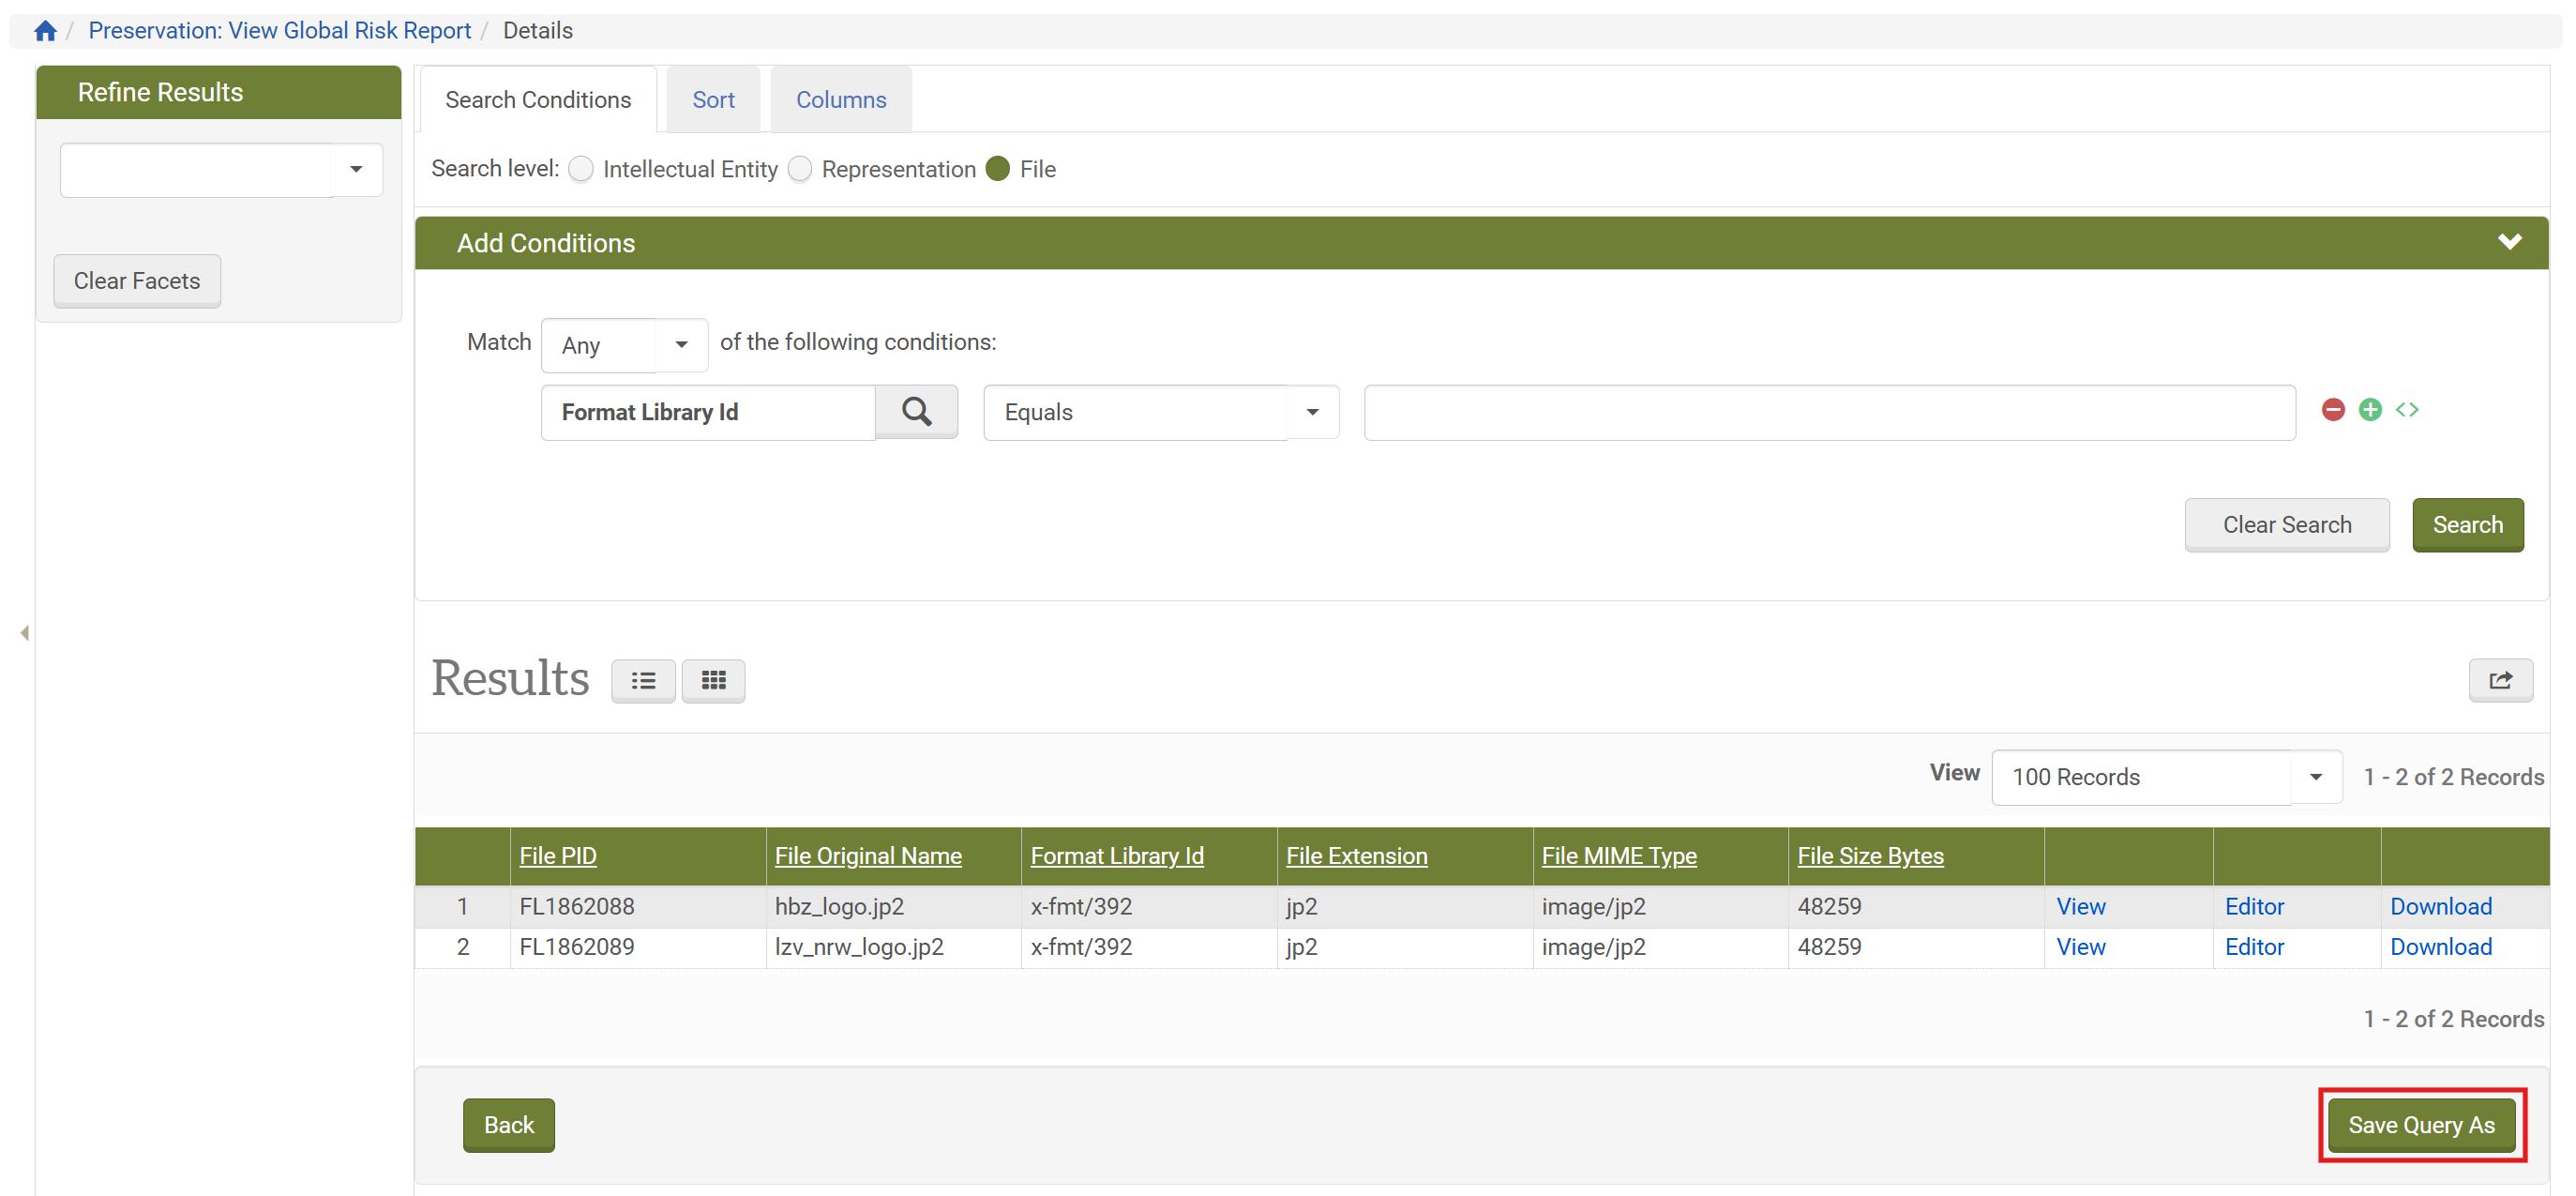The width and height of the screenshot is (2576, 1196).
Task: Open the Equals operator dropdown
Action: (x=1160, y=412)
